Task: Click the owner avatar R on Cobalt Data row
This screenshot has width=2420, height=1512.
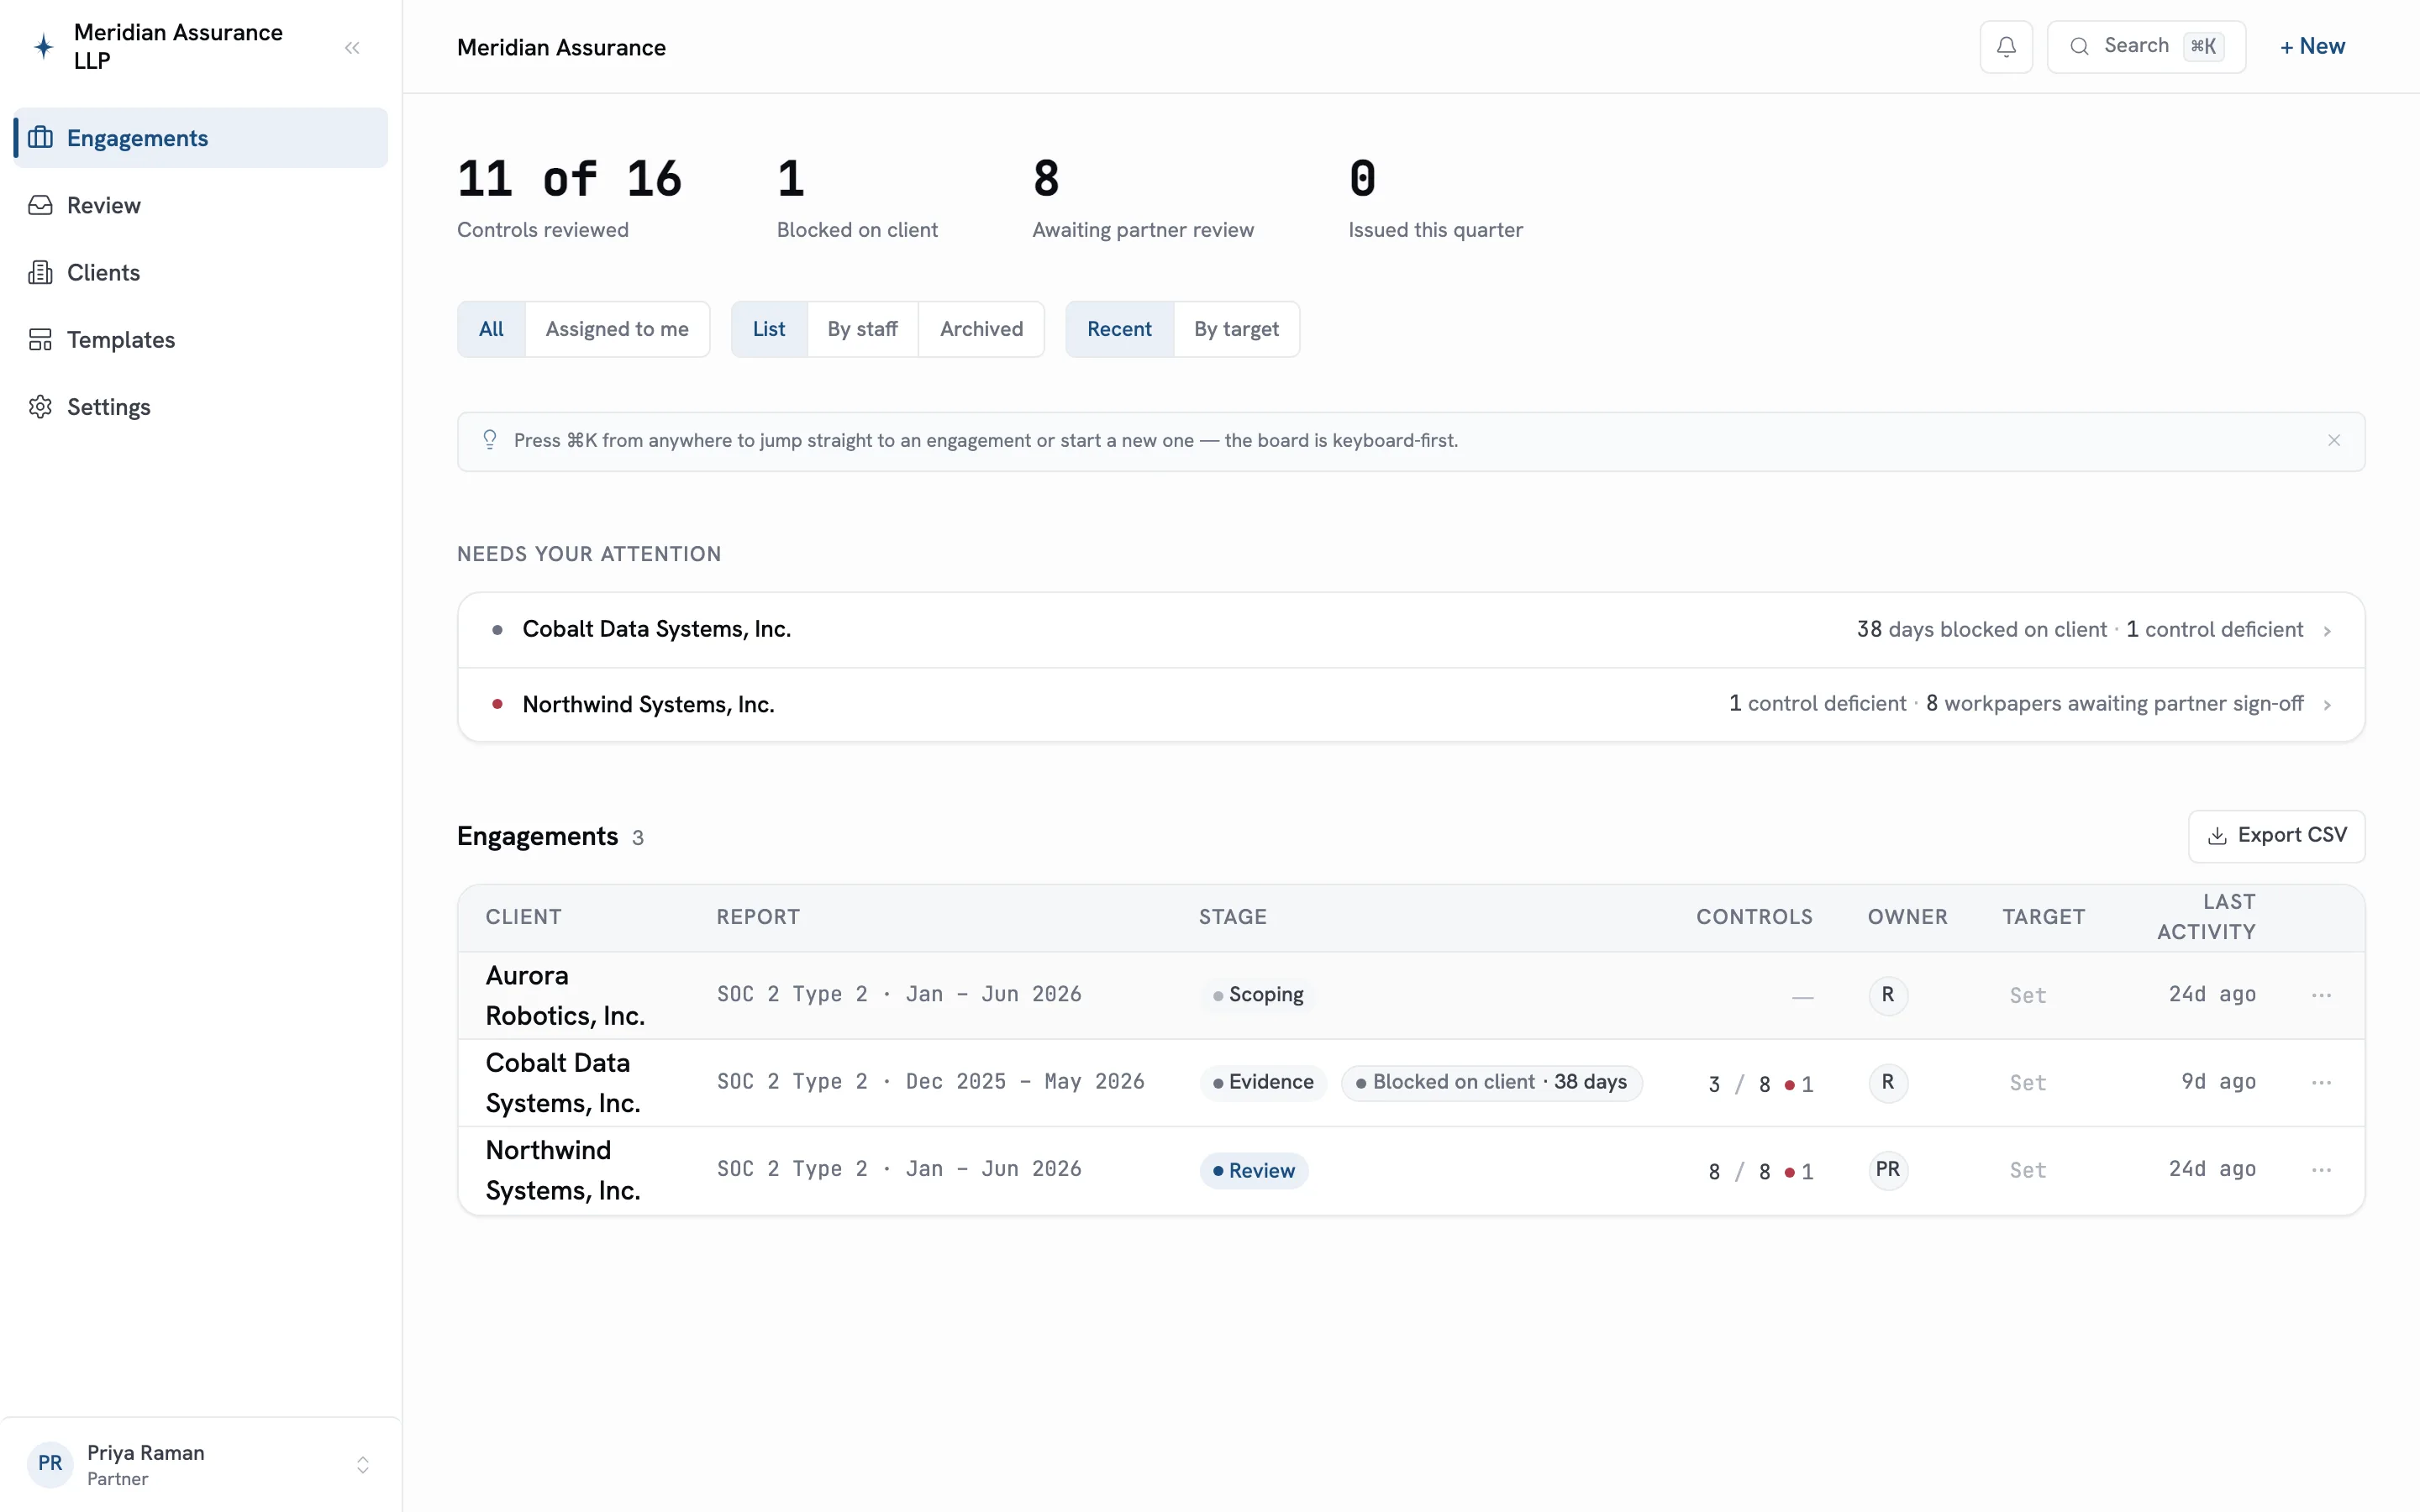Action: [x=1888, y=1082]
